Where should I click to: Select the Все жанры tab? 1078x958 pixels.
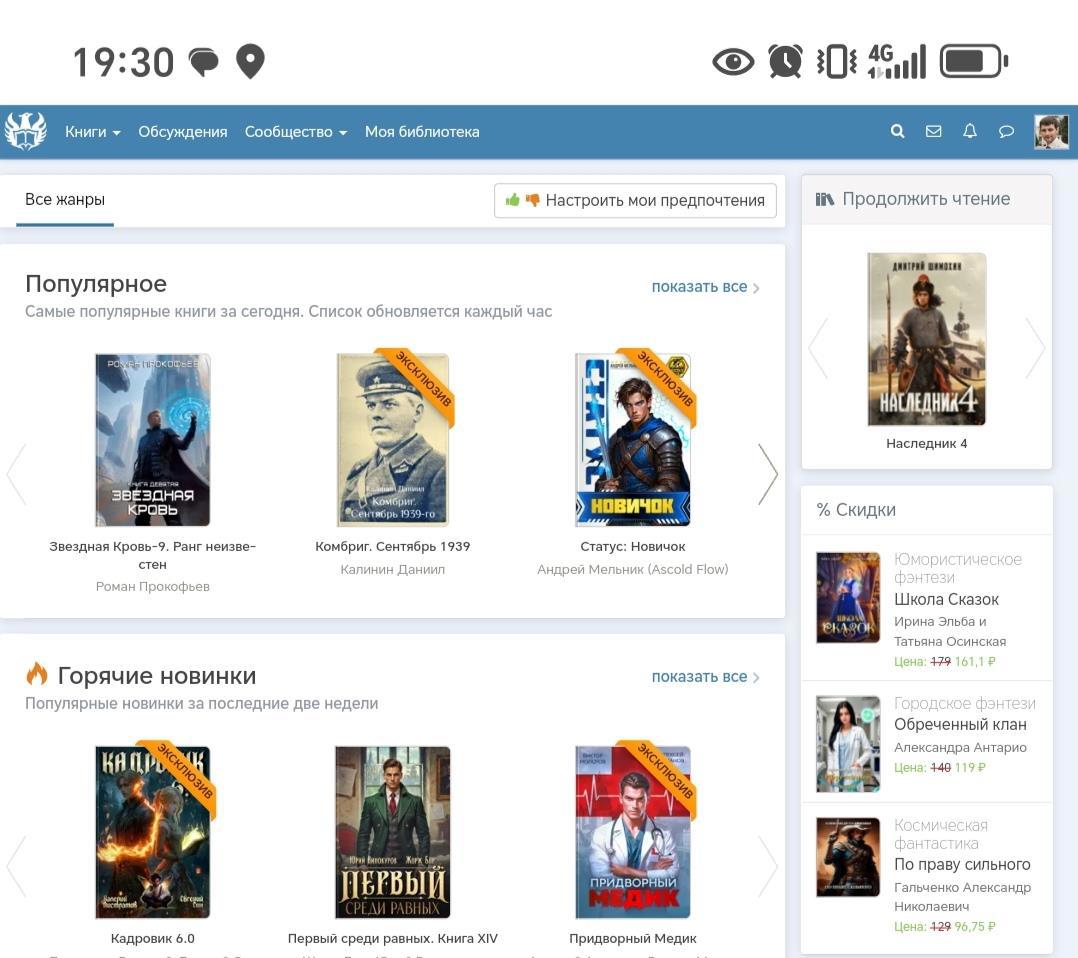point(65,200)
